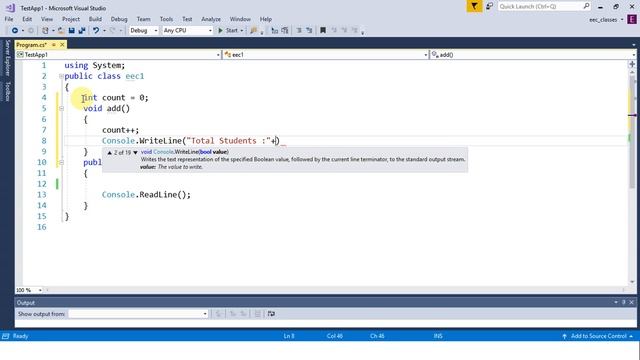Close the Program.cs tab
The image size is (640, 360).
62,44
